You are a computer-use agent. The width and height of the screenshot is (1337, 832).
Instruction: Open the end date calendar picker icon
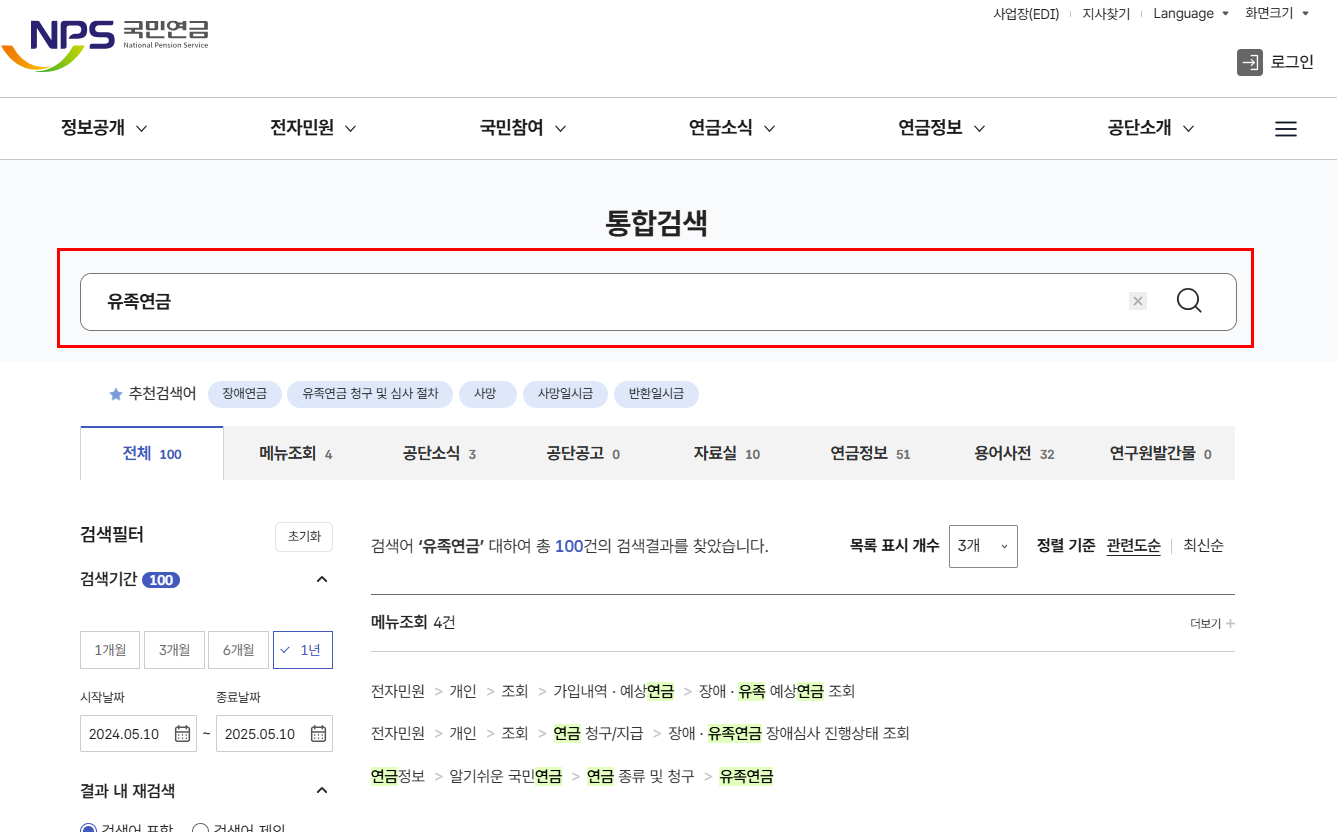point(318,733)
